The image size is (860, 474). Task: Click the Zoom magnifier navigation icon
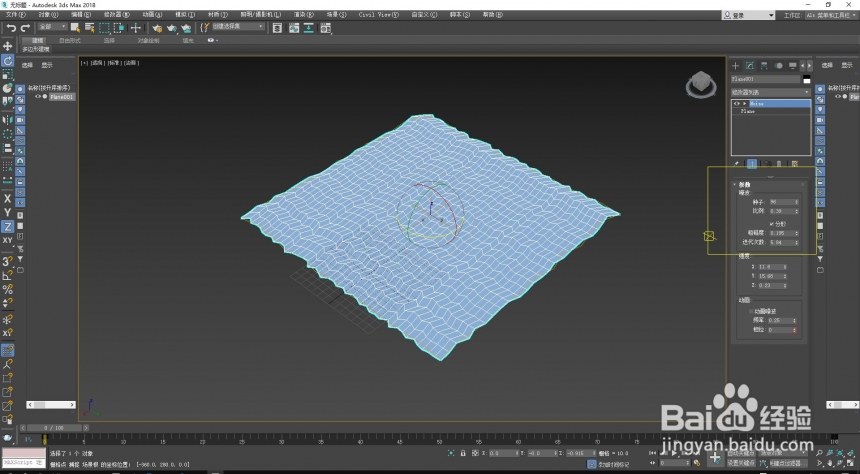point(819,453)
